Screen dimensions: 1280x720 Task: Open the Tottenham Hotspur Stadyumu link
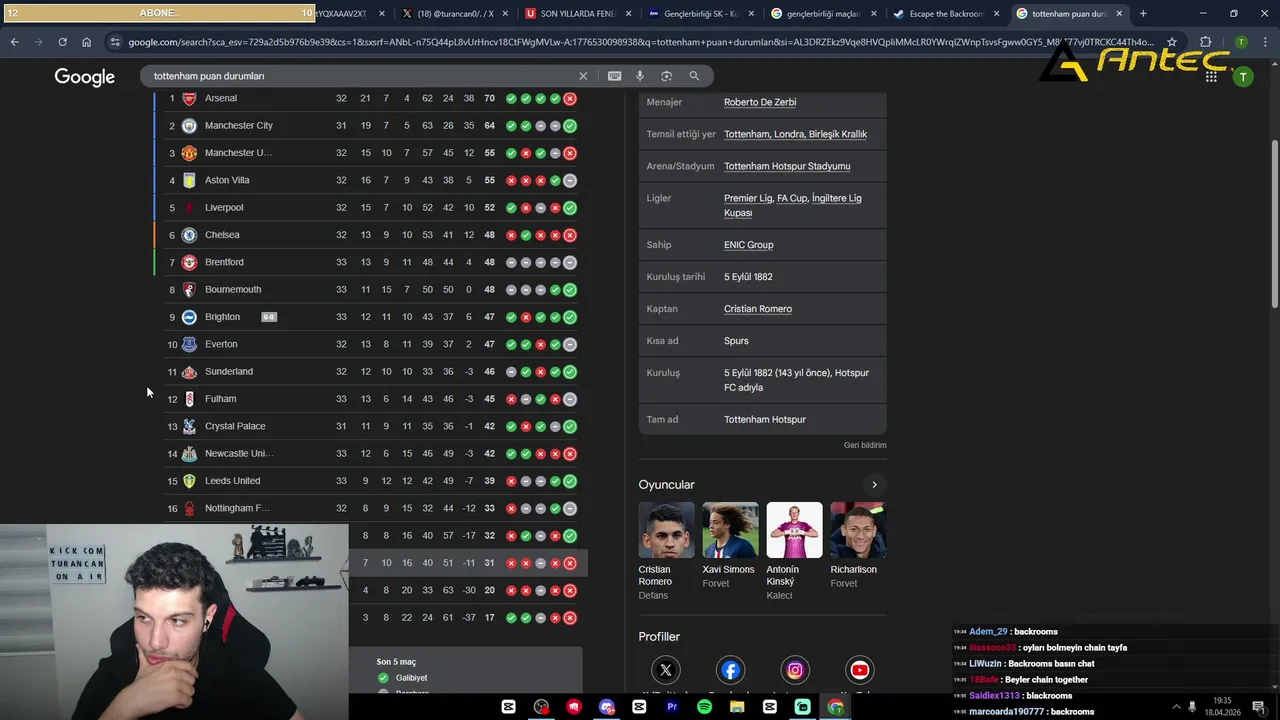pos(787,166)
